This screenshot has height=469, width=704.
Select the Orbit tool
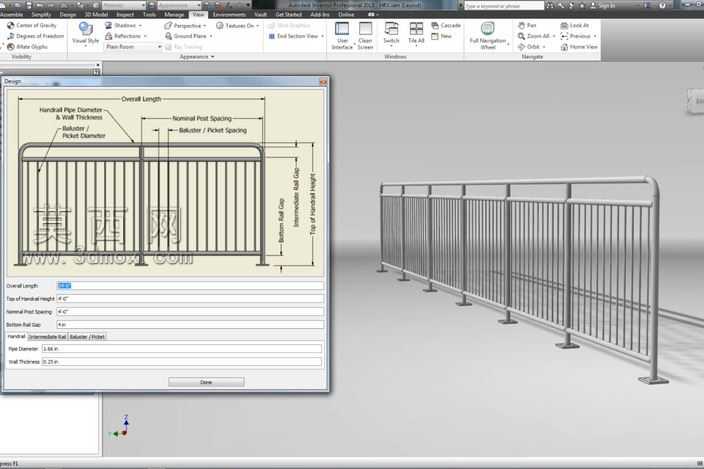529,47
